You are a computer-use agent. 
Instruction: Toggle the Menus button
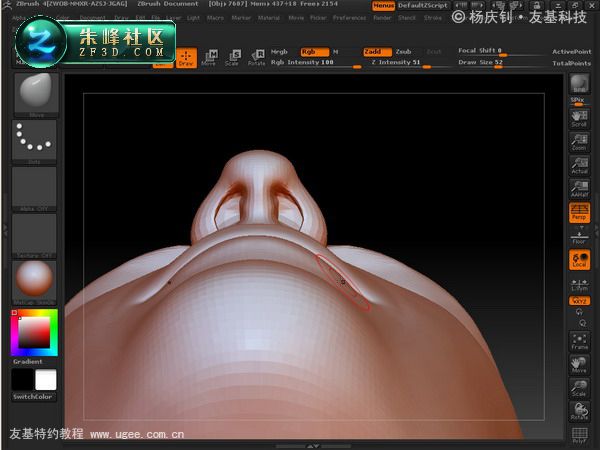coord(383,6)
